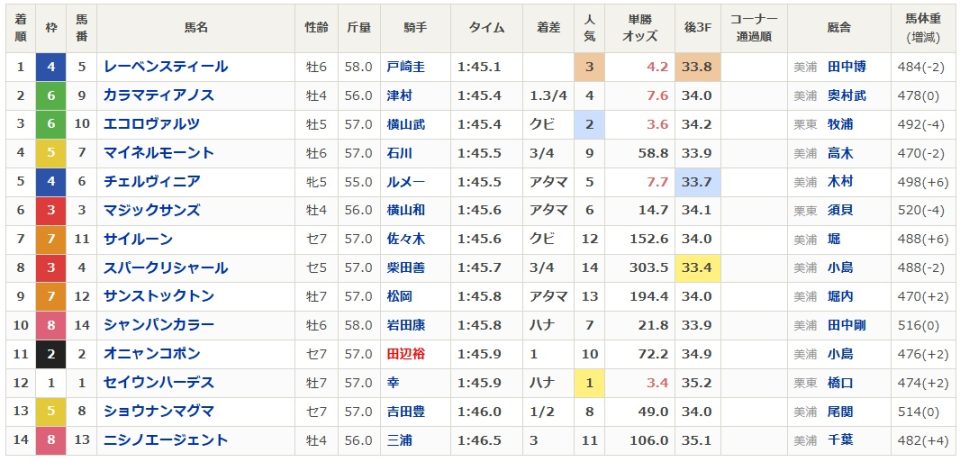Click the タイム column header
Image resolution: width=960 pixels, height=462 pixels.
pyautogui.click(x=487, y=29)
